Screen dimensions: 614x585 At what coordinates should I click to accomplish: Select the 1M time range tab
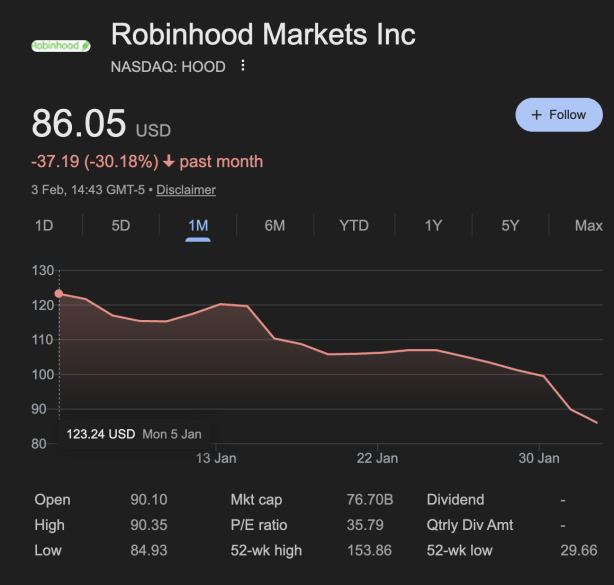tap(198, 225)
